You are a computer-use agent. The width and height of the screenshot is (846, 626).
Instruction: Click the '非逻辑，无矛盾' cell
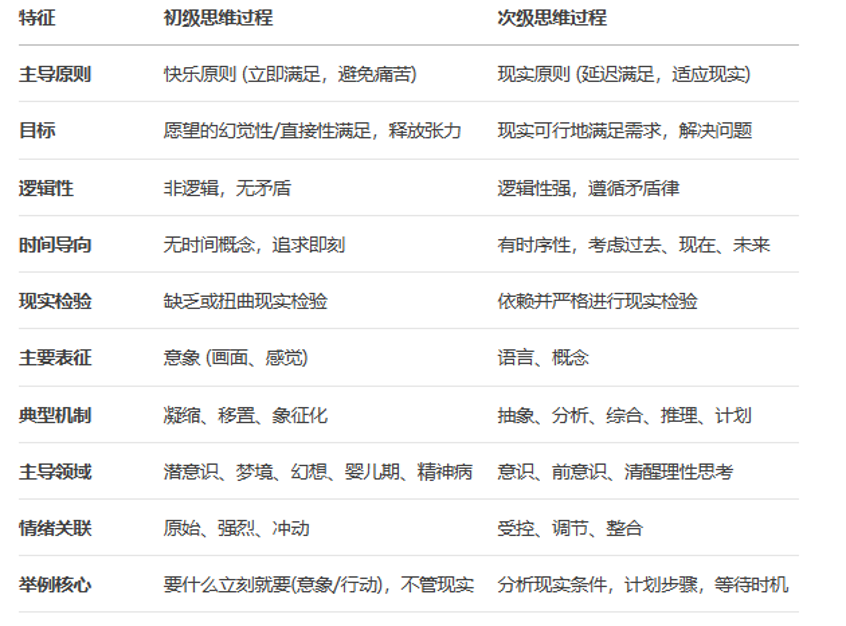click(227, 188)
